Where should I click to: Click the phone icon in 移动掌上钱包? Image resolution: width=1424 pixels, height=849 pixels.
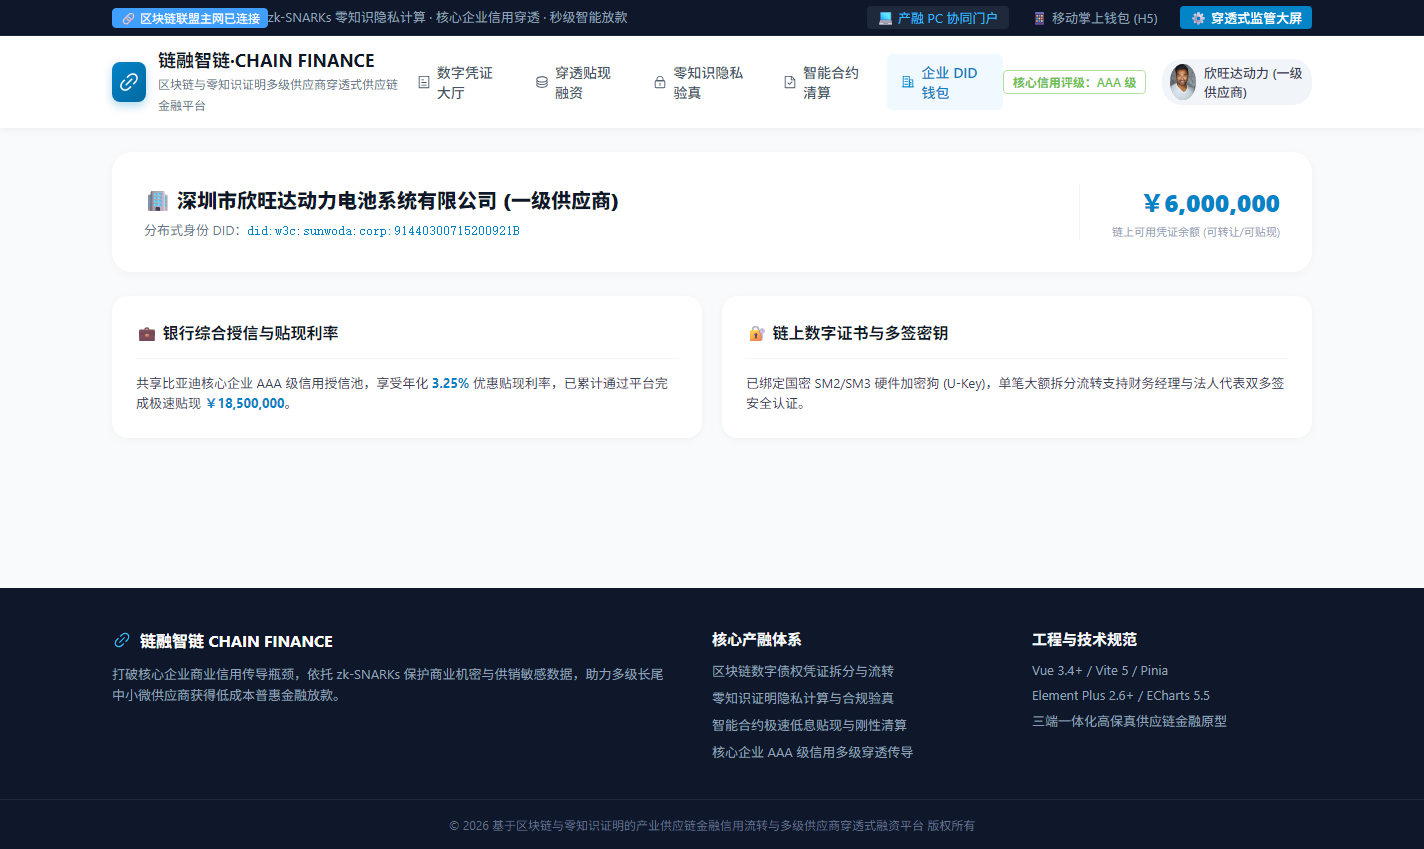tap(1039, 18)
